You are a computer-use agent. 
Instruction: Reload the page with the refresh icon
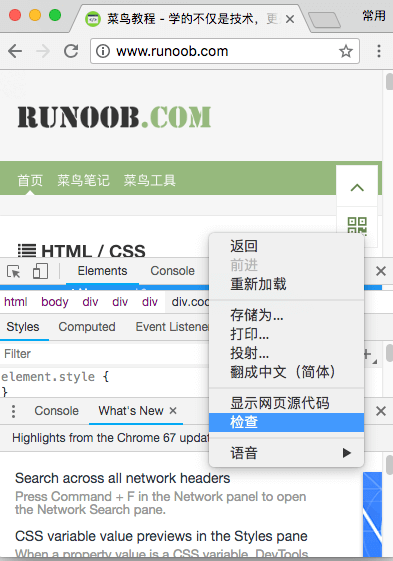pos(71,51)
